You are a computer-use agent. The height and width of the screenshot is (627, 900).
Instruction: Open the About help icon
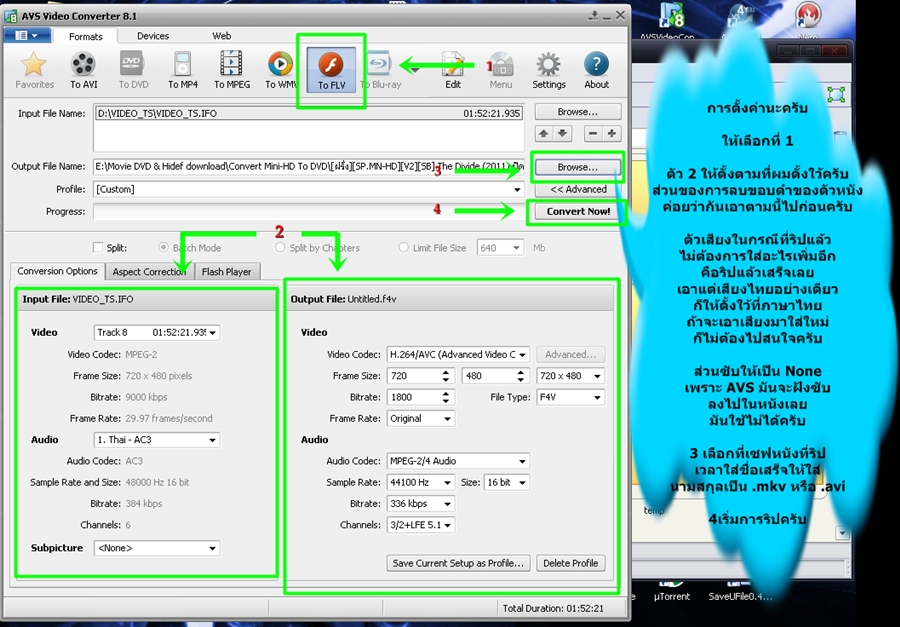pyautogui.click(x=596, y=70)
